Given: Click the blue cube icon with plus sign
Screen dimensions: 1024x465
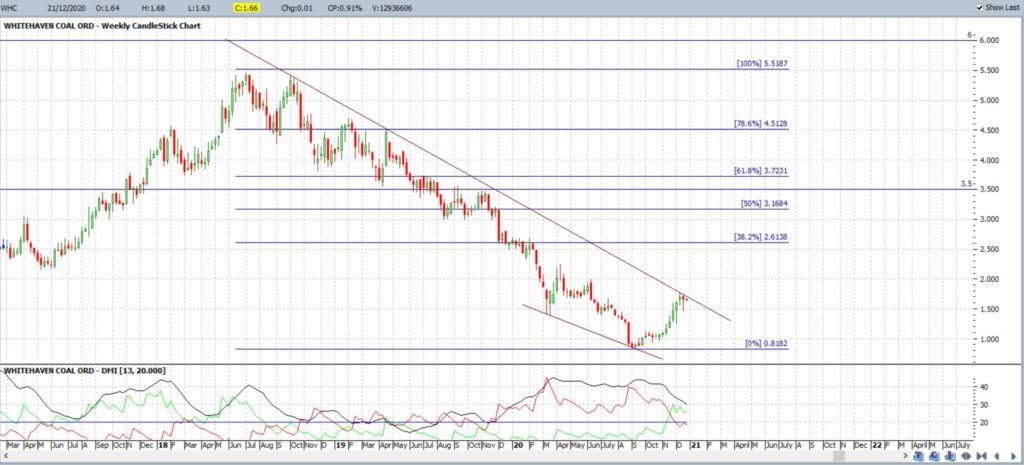Looking at the screenshot, I should (950, 456).
